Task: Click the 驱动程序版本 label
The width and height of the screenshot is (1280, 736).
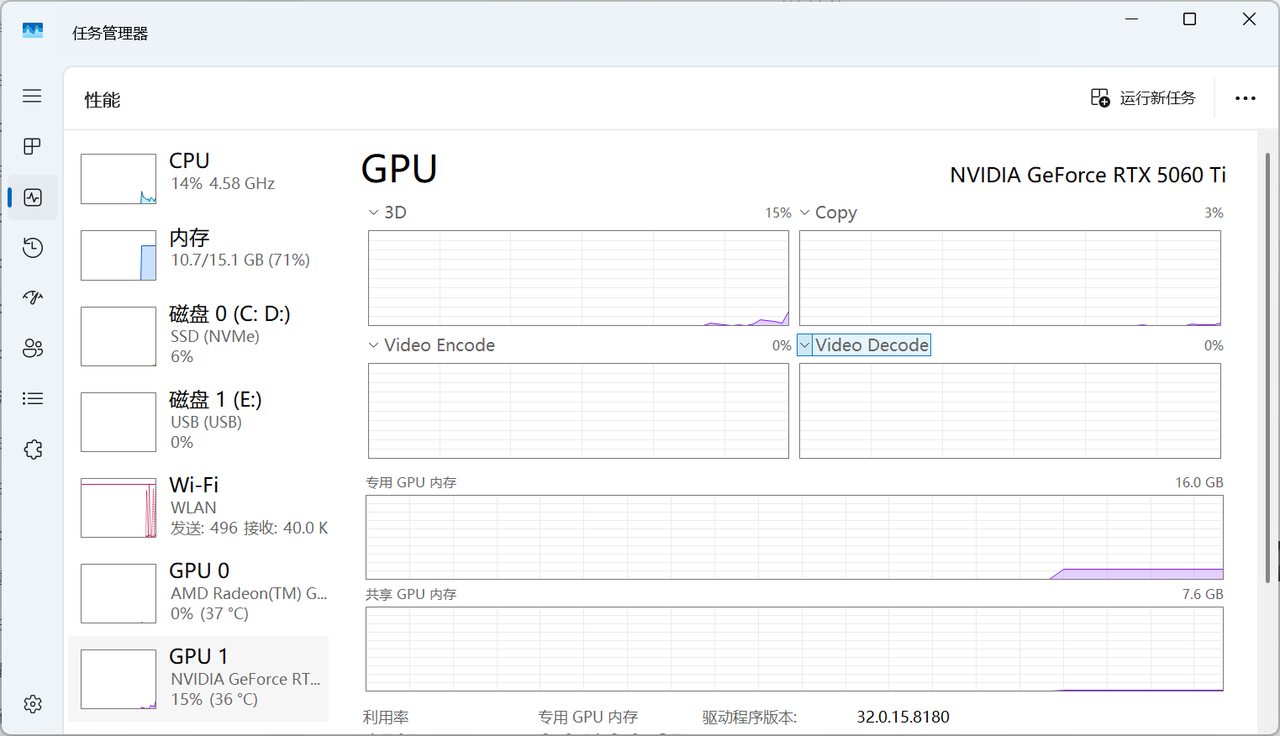Action: 749,717
